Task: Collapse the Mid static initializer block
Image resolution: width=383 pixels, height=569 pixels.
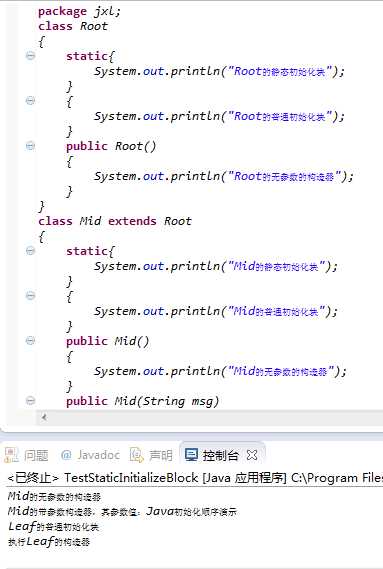Action: coord(30,250)
